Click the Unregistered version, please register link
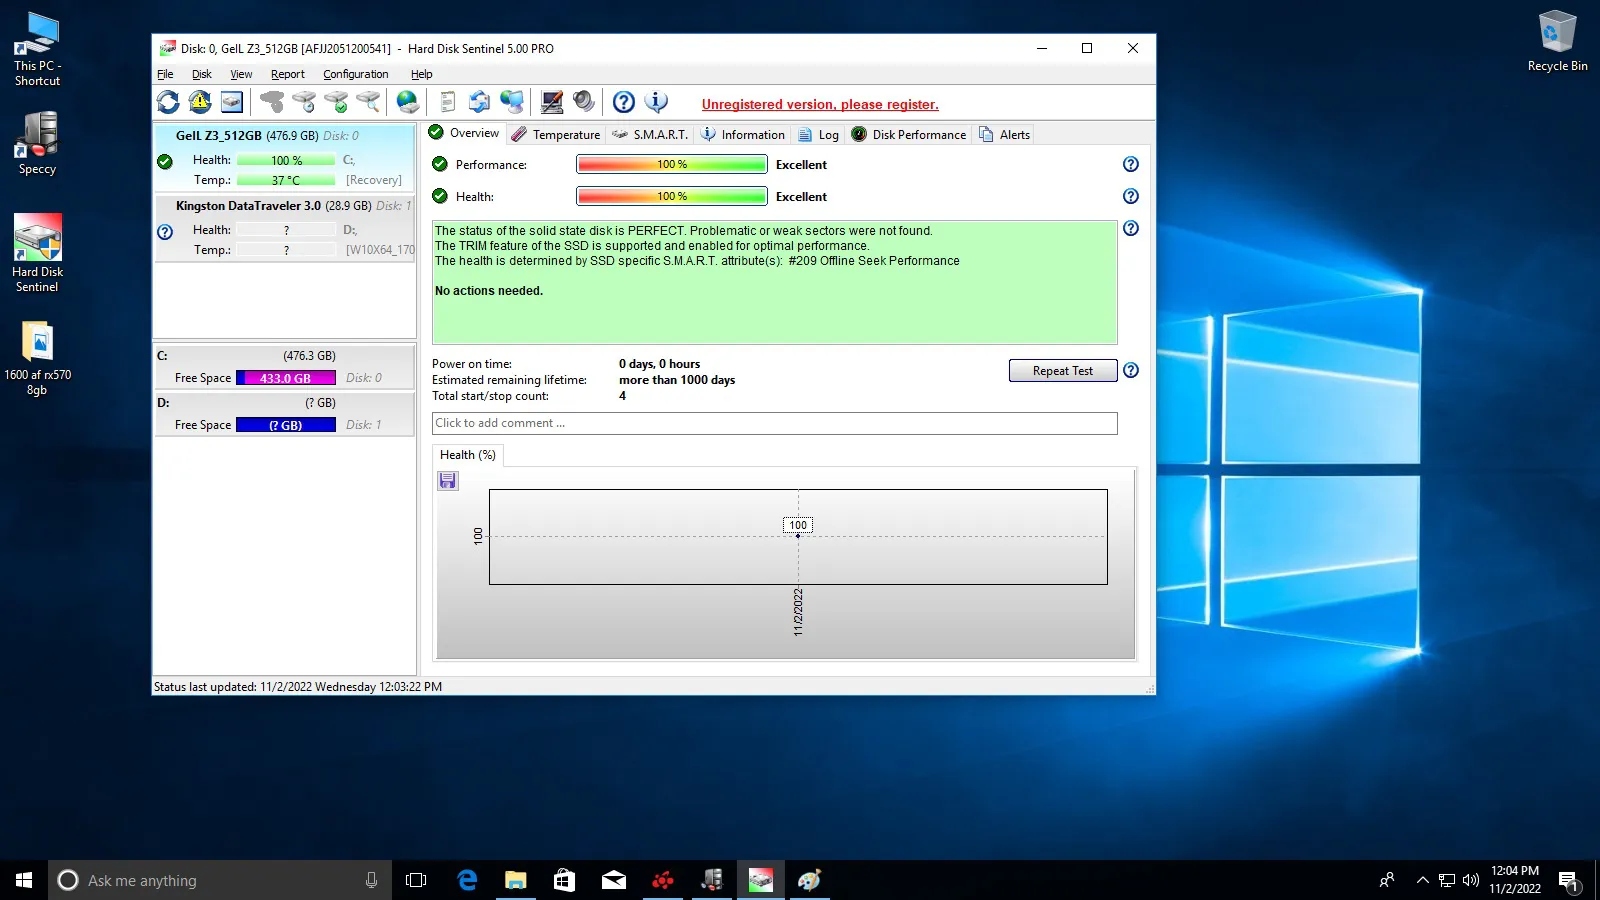 point(820,104)
